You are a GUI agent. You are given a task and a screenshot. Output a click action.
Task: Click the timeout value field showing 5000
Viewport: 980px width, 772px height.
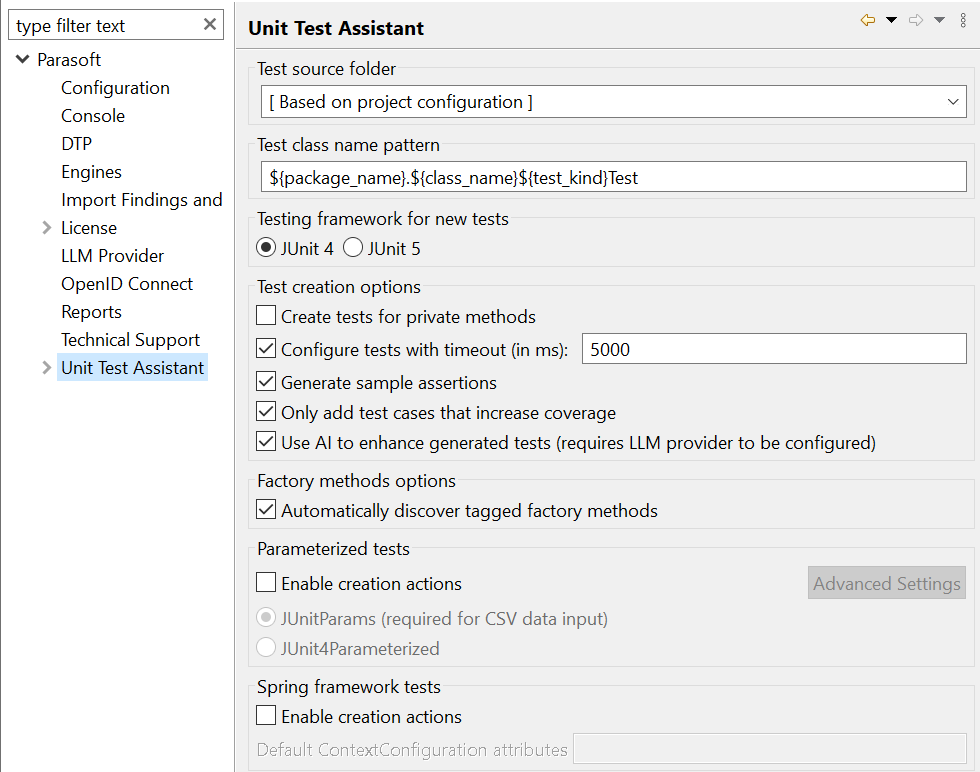pyautogui.click(x=774, y=349)
